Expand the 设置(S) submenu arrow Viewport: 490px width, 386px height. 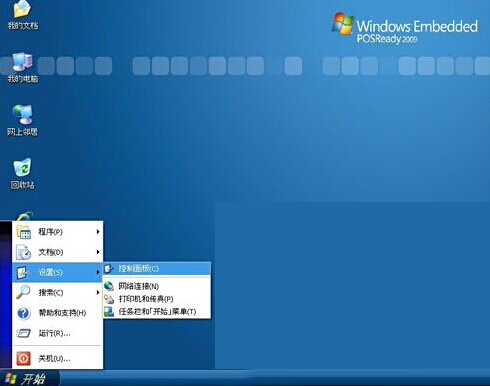[98, 272]
